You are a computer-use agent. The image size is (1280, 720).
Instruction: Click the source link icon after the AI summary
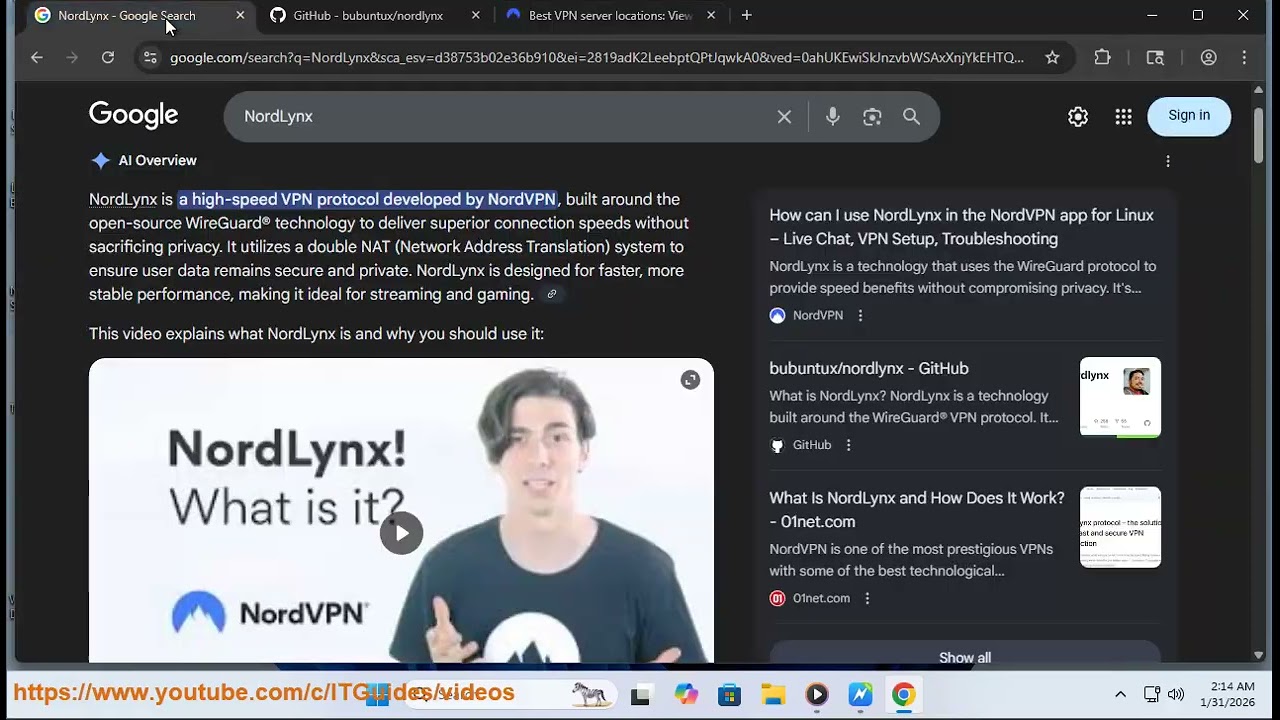point(551,294)
